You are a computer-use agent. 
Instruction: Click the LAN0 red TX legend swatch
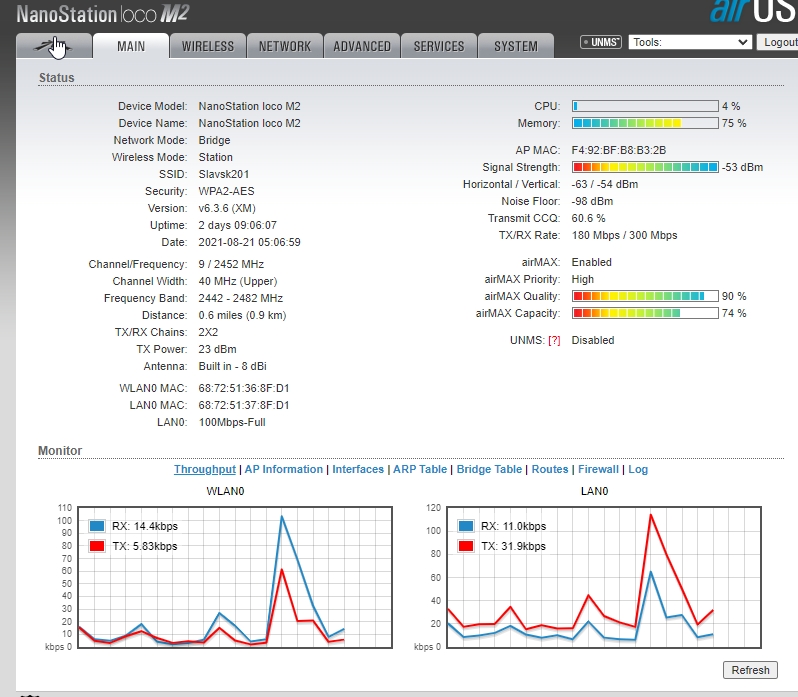tap(466, 546)
